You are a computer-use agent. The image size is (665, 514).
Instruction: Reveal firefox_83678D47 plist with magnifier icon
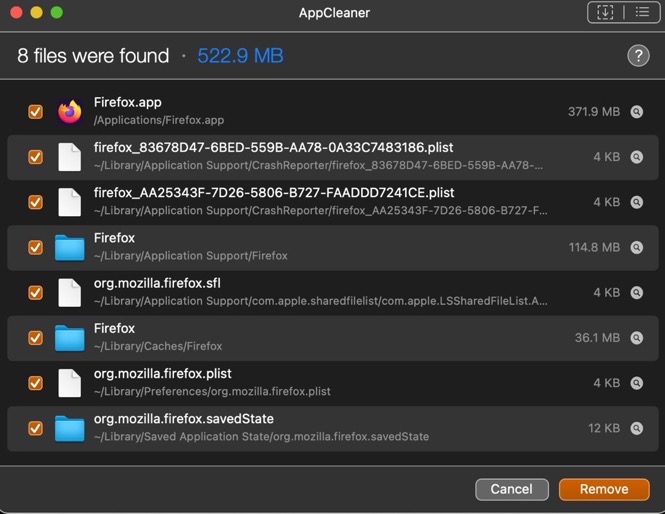[637, 157]
